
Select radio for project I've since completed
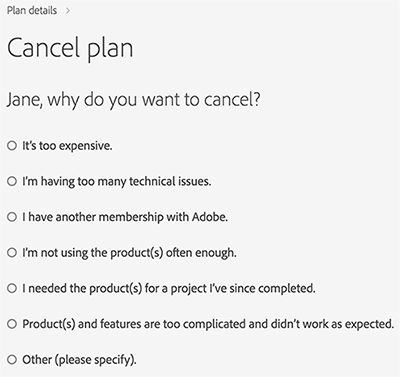click(x=12, y=288)
